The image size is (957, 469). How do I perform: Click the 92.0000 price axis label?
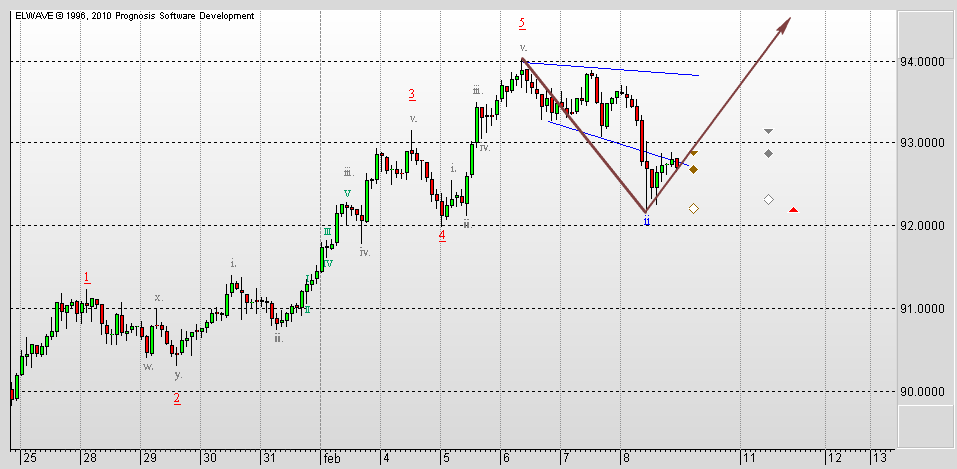tap(925, 226)
